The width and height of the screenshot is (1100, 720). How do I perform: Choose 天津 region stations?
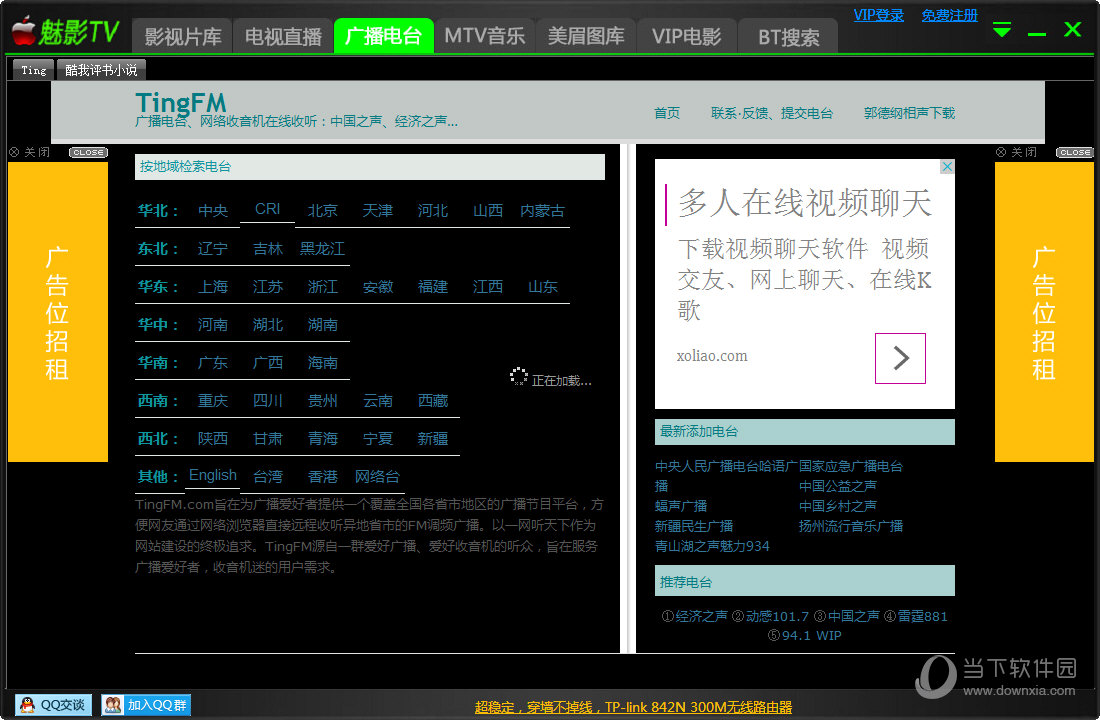click(x=377, y=211)
